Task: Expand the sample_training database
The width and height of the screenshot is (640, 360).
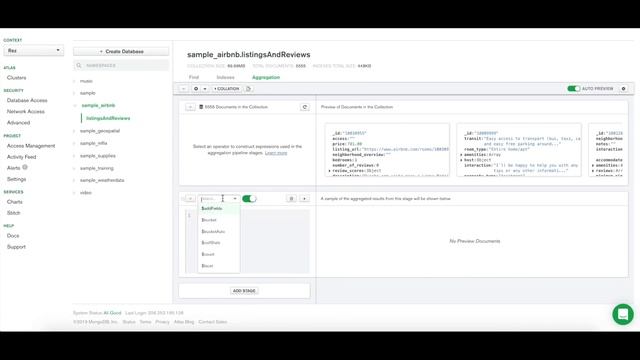Action: [74, 168]
